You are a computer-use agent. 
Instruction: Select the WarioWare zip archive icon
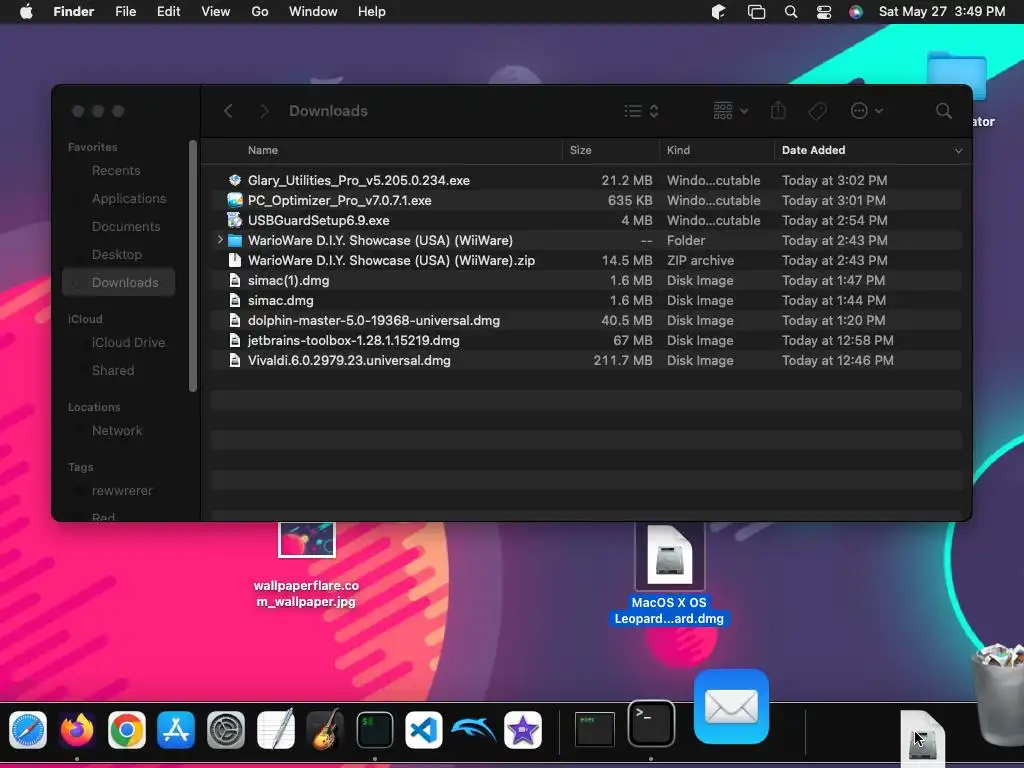coord(234,261)
